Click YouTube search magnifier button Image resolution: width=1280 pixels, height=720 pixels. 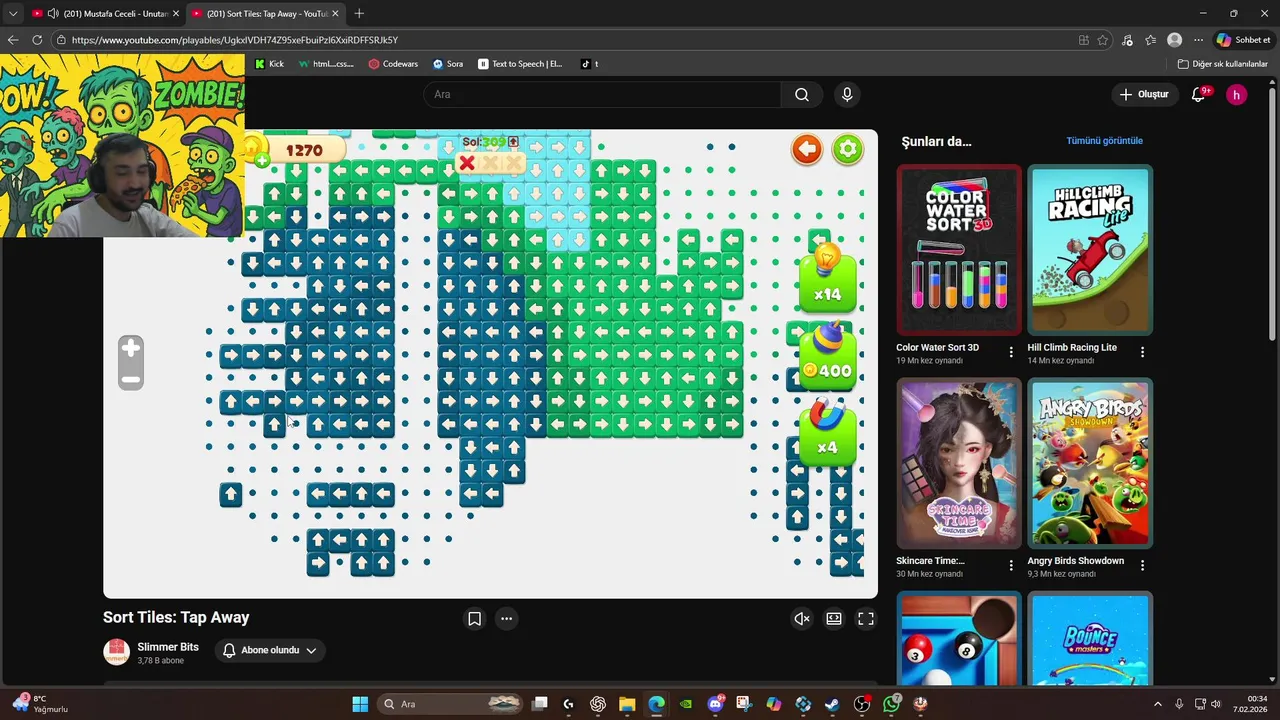802,94
